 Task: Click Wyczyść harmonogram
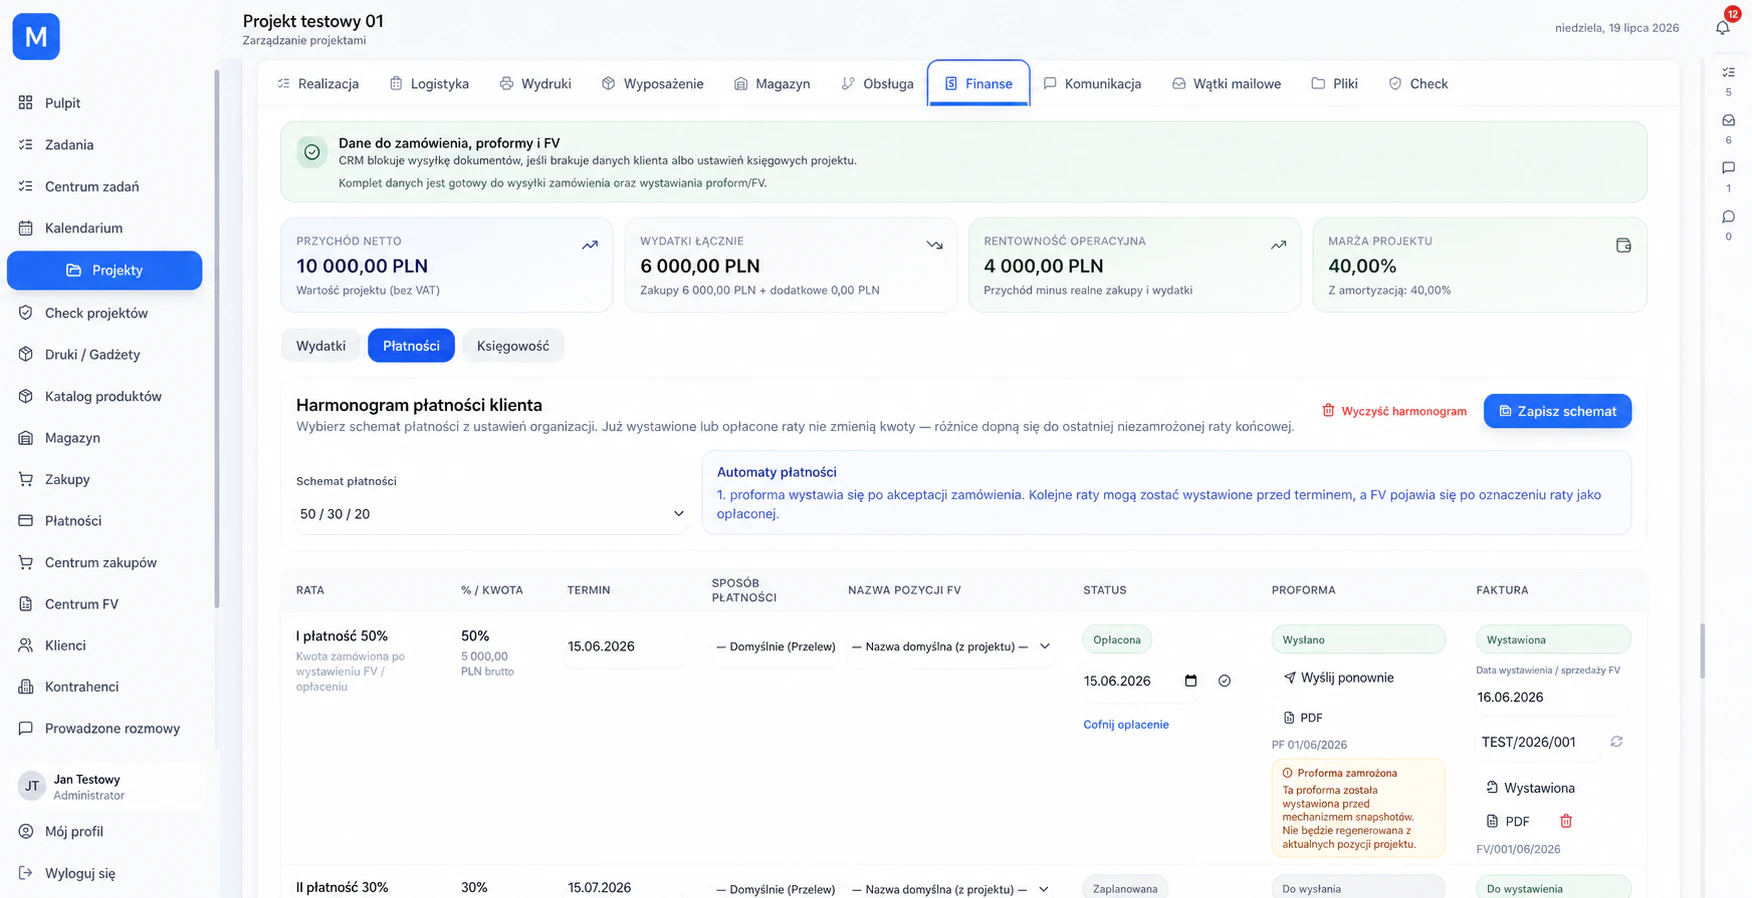click(1394, 411)
